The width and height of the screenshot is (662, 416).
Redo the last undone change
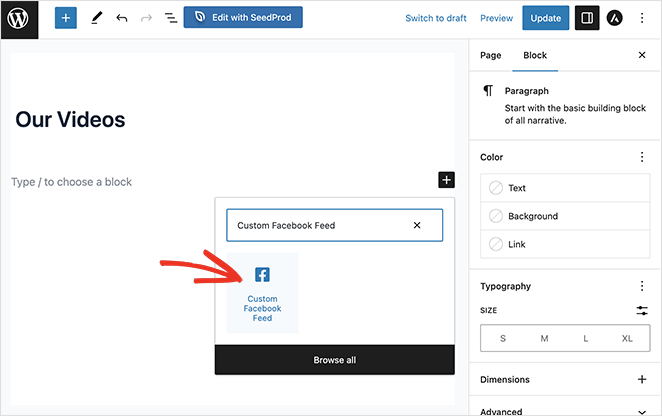[x=146, y=18]
